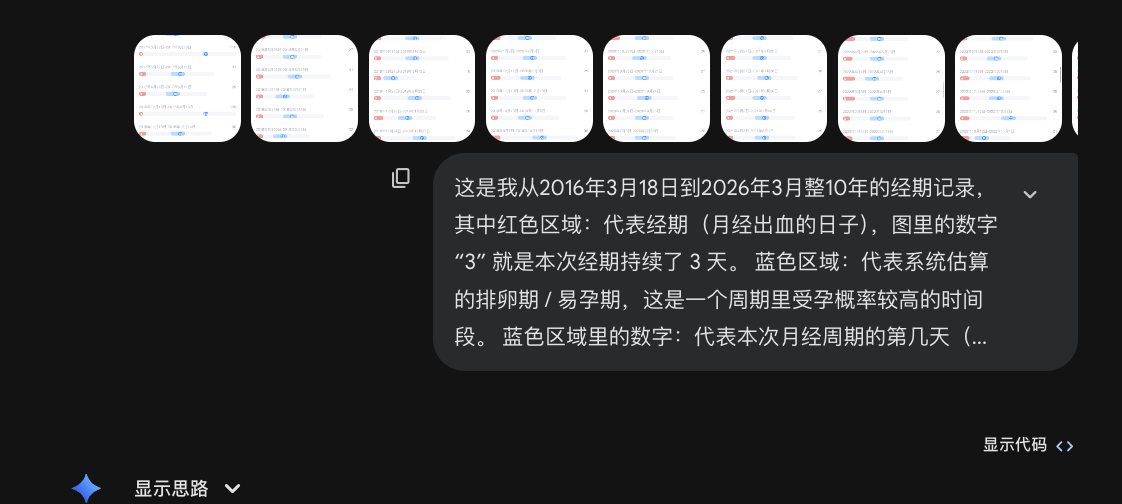Open the fifth uploaded image thumbnail

pyautogui.click(x=656, y=88)
